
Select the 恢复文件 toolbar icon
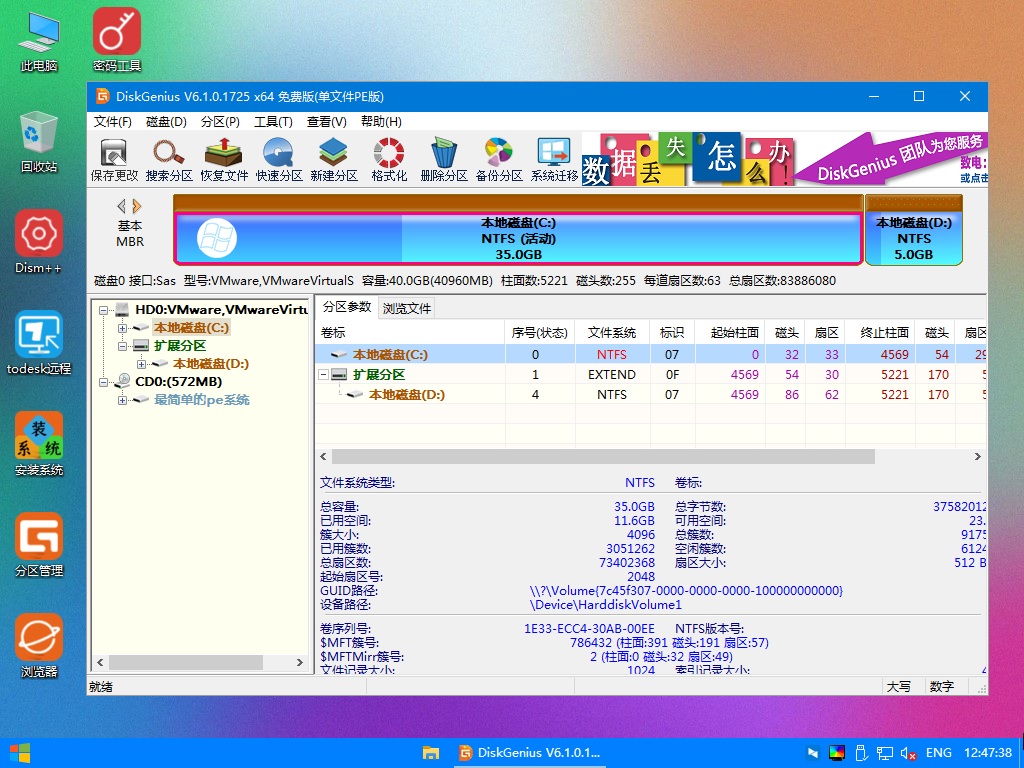tap(224, 160)
